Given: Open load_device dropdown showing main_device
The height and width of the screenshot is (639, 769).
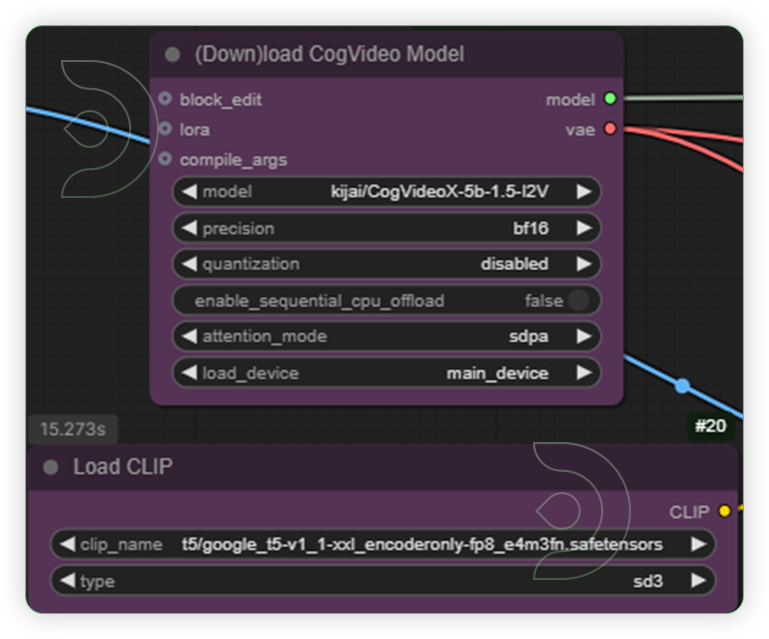Looking at the screenshot, I should 386,373.
